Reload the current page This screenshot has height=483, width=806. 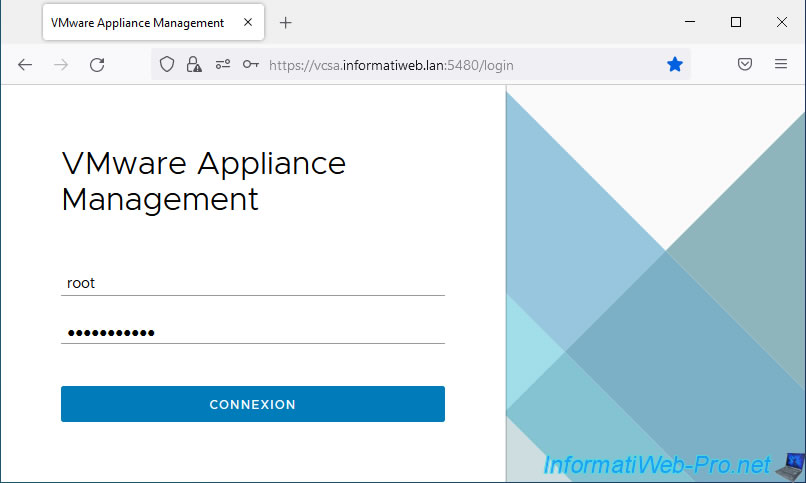97,65
